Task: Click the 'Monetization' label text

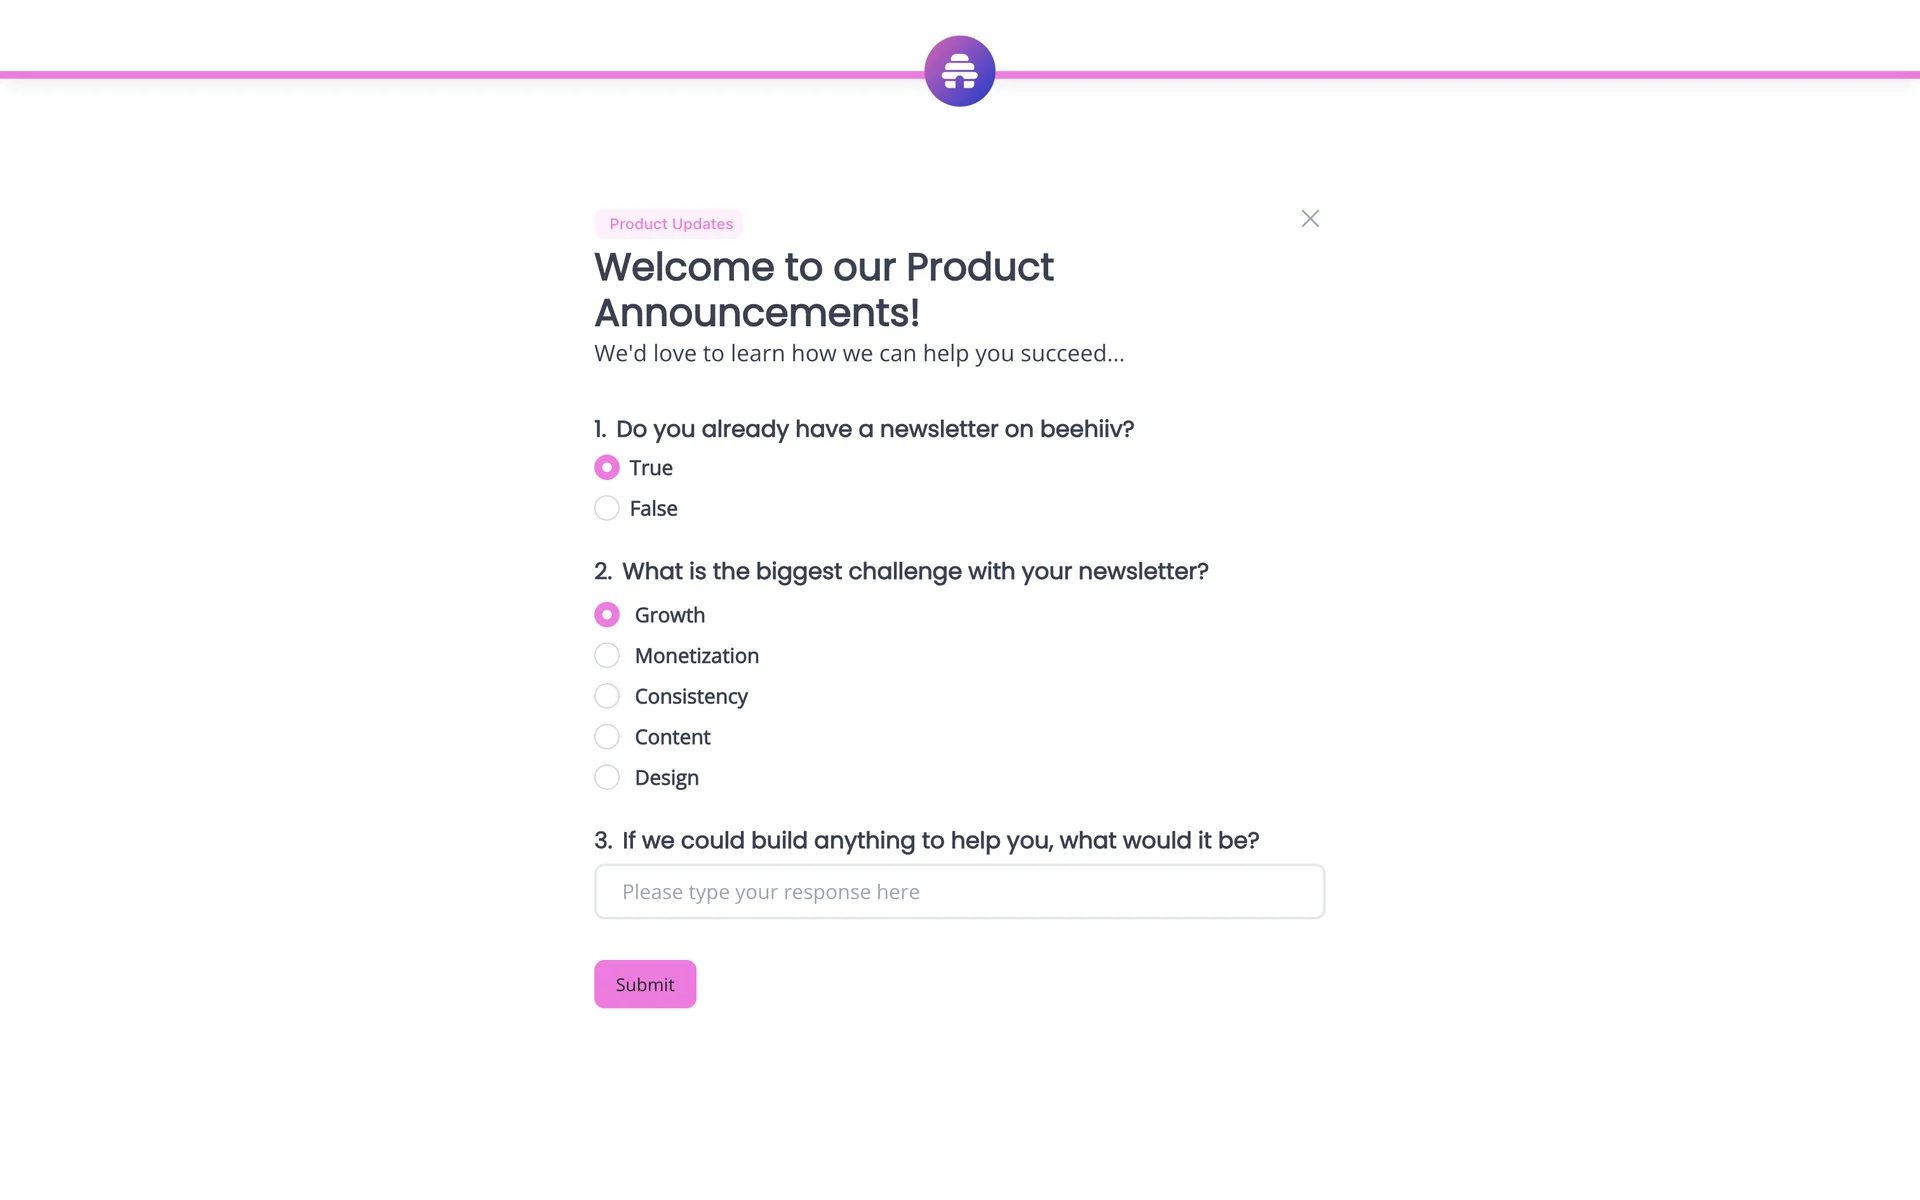Action: click(697, 656)
